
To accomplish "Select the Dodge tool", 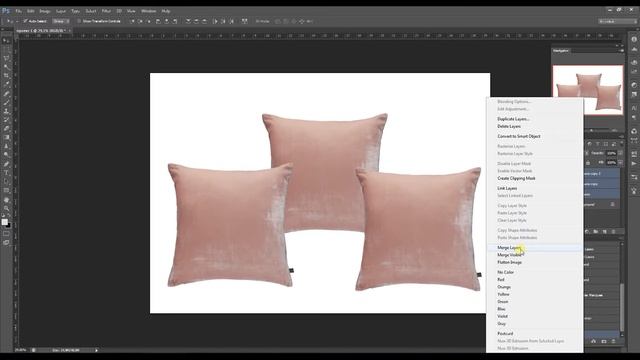I will (6, 155).
